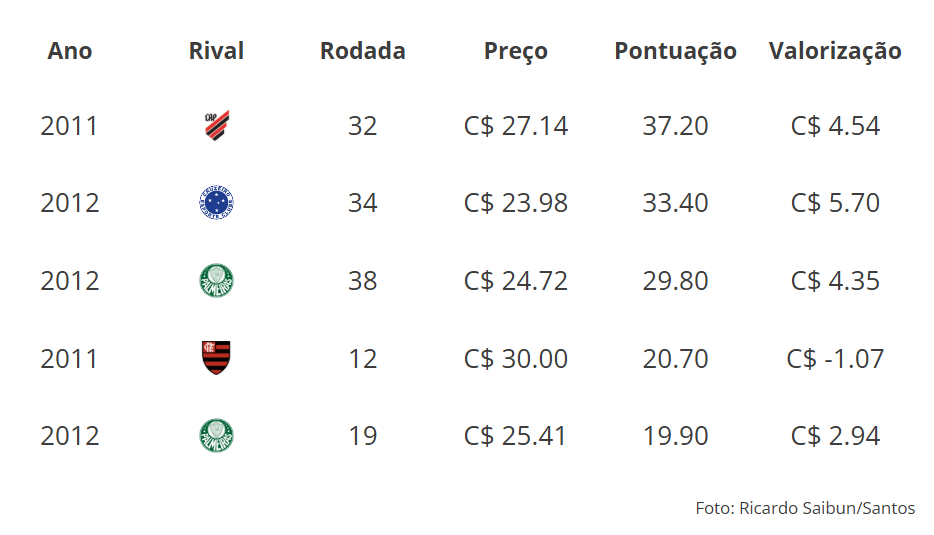
Task: Click the Ano column header
Action: [x=70, y=51]
